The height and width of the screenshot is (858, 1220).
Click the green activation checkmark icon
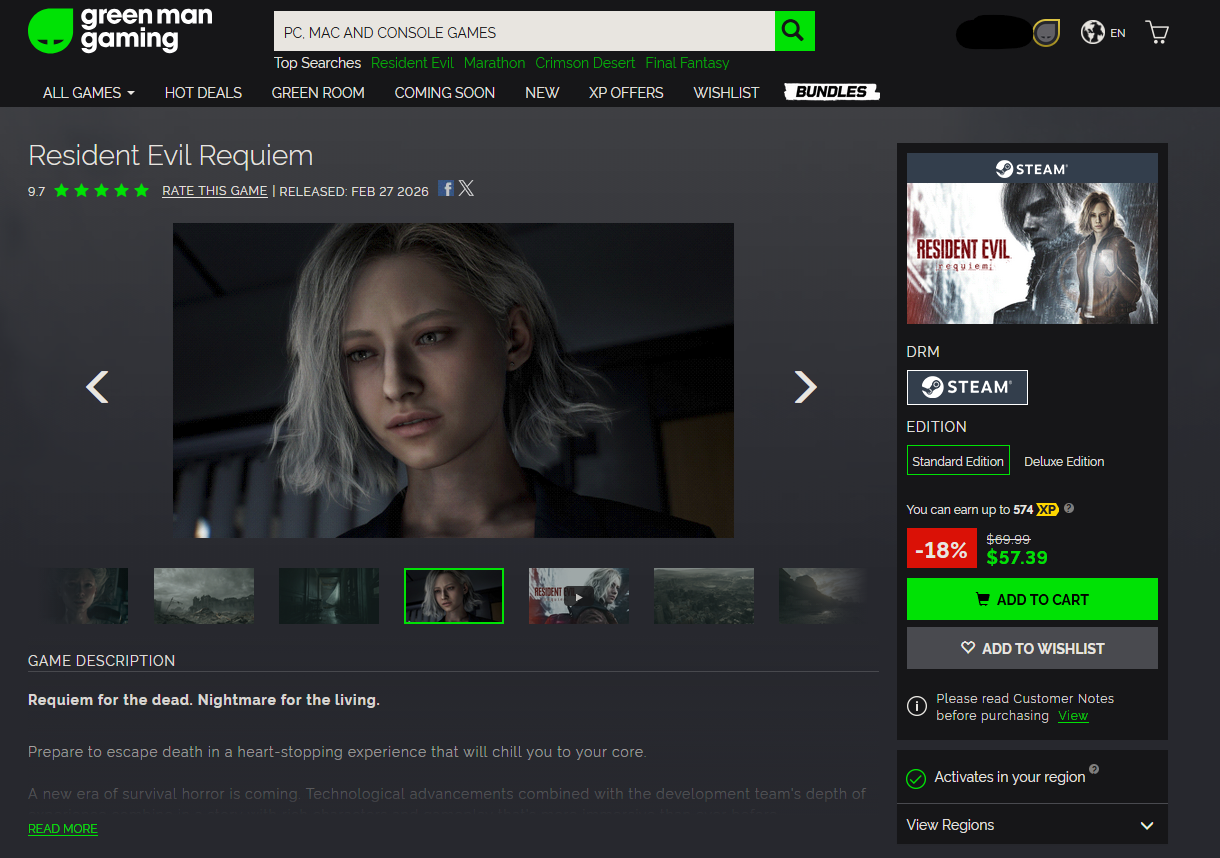pyautogui.click(x=915, y=778)
